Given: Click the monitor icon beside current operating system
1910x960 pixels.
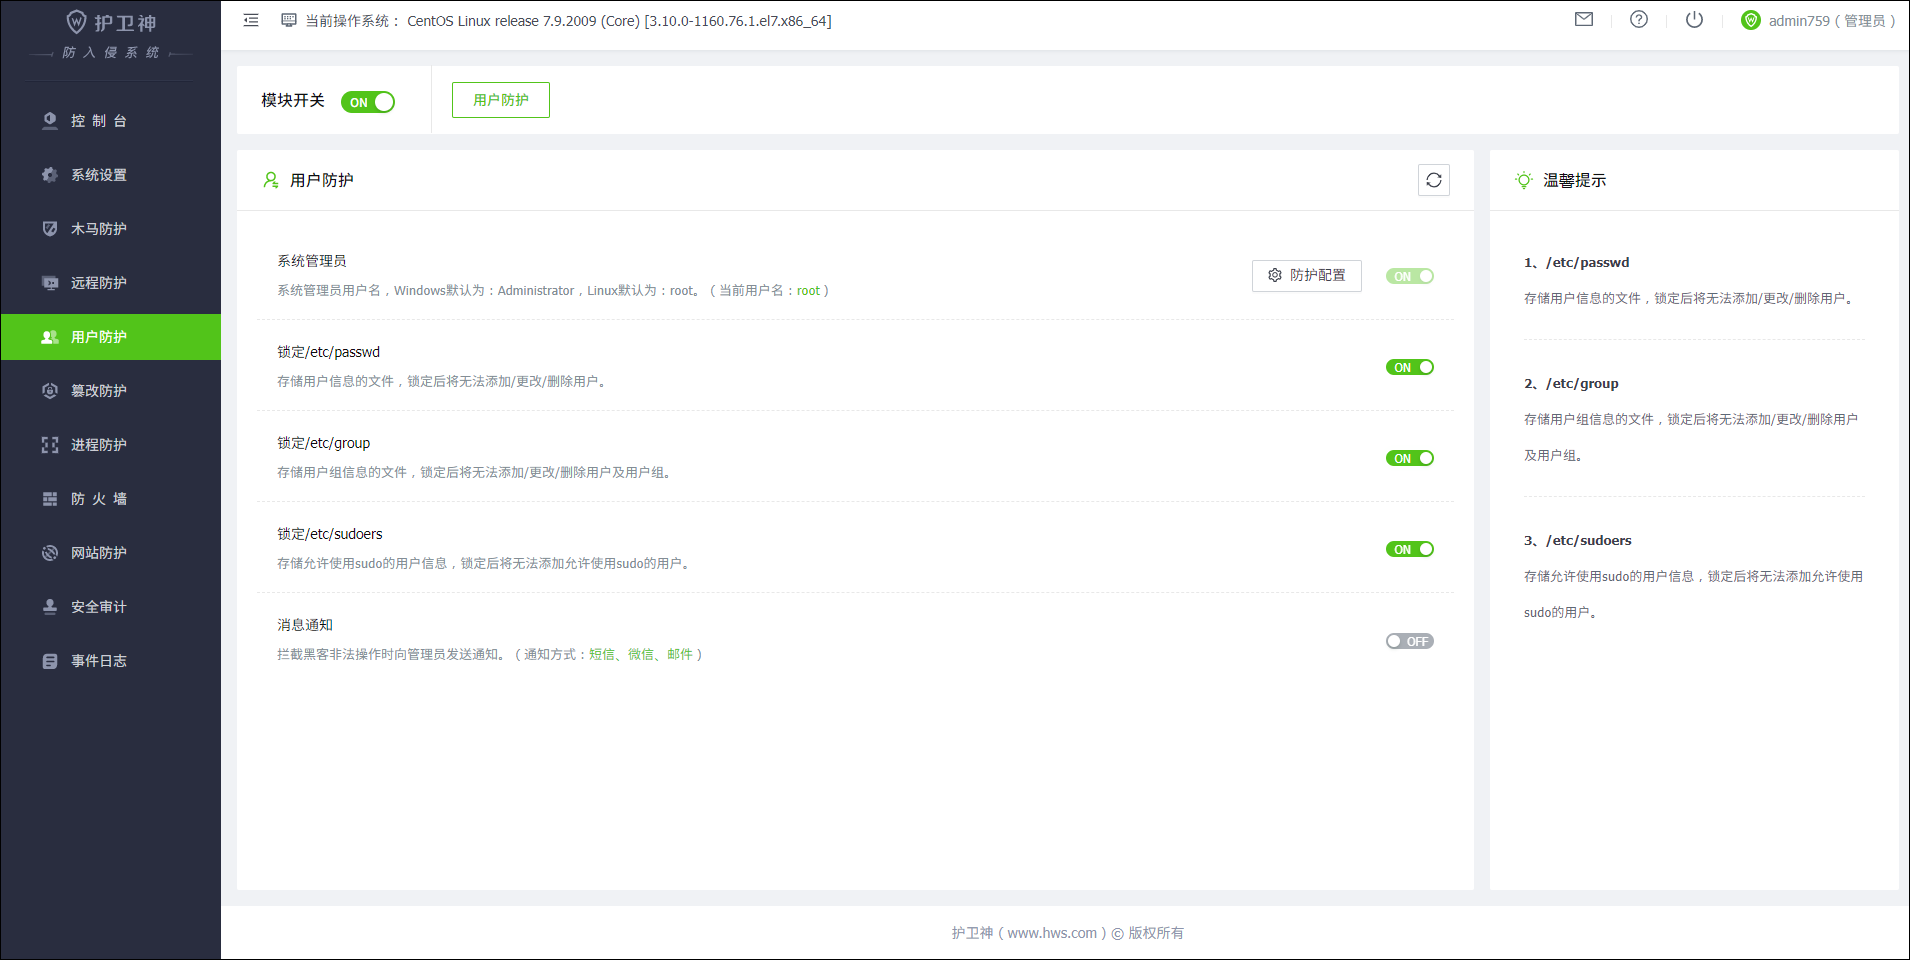Looking at the screenshot, I should (x=289, y=20).
